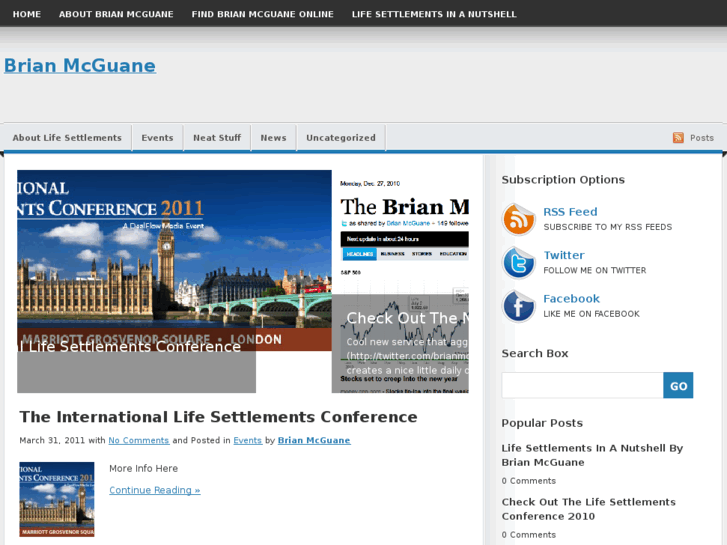727x545 pixels.
Task: Open The International Life Settlements Conference post title
Action: 218,417
